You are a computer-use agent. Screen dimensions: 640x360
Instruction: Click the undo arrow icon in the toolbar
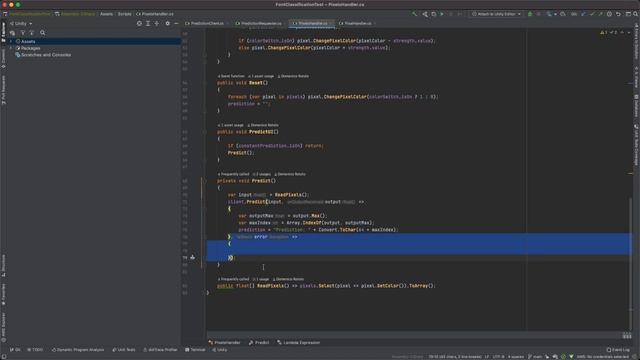coord(618,14)
